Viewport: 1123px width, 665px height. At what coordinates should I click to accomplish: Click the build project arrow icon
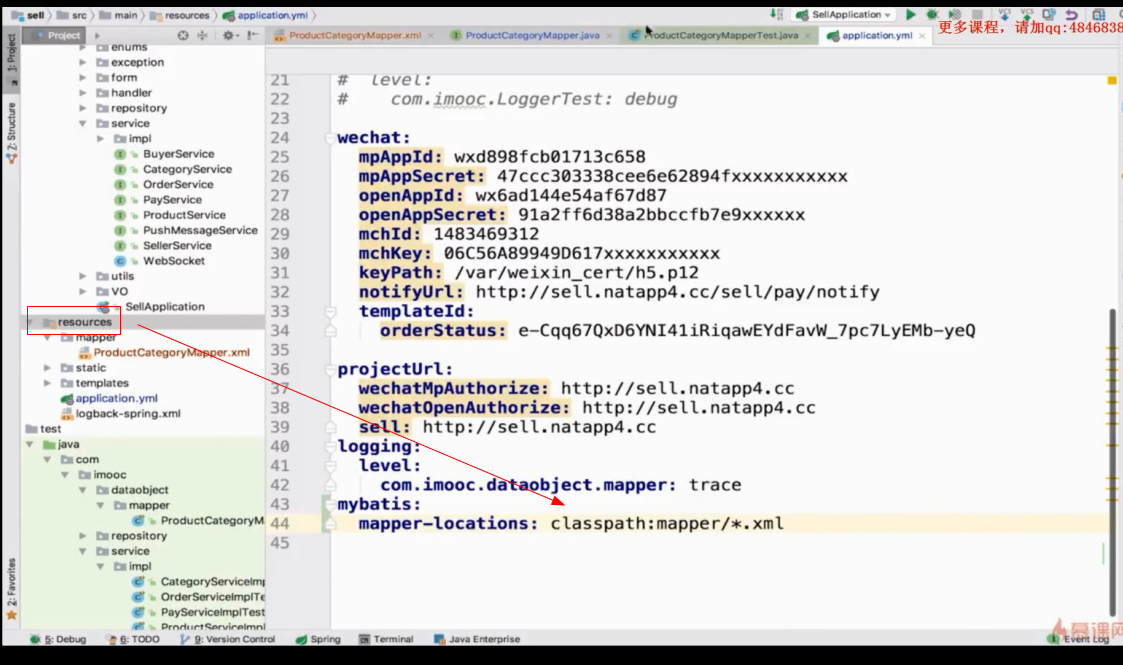pyautogui.click(x=776, y=14)
